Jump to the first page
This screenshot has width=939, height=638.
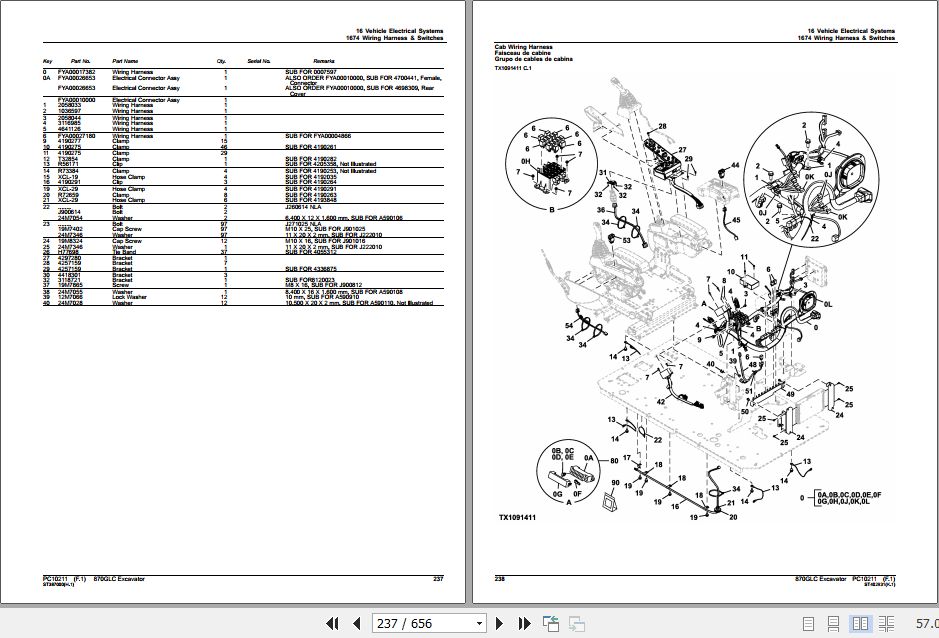tap(333, 623)
